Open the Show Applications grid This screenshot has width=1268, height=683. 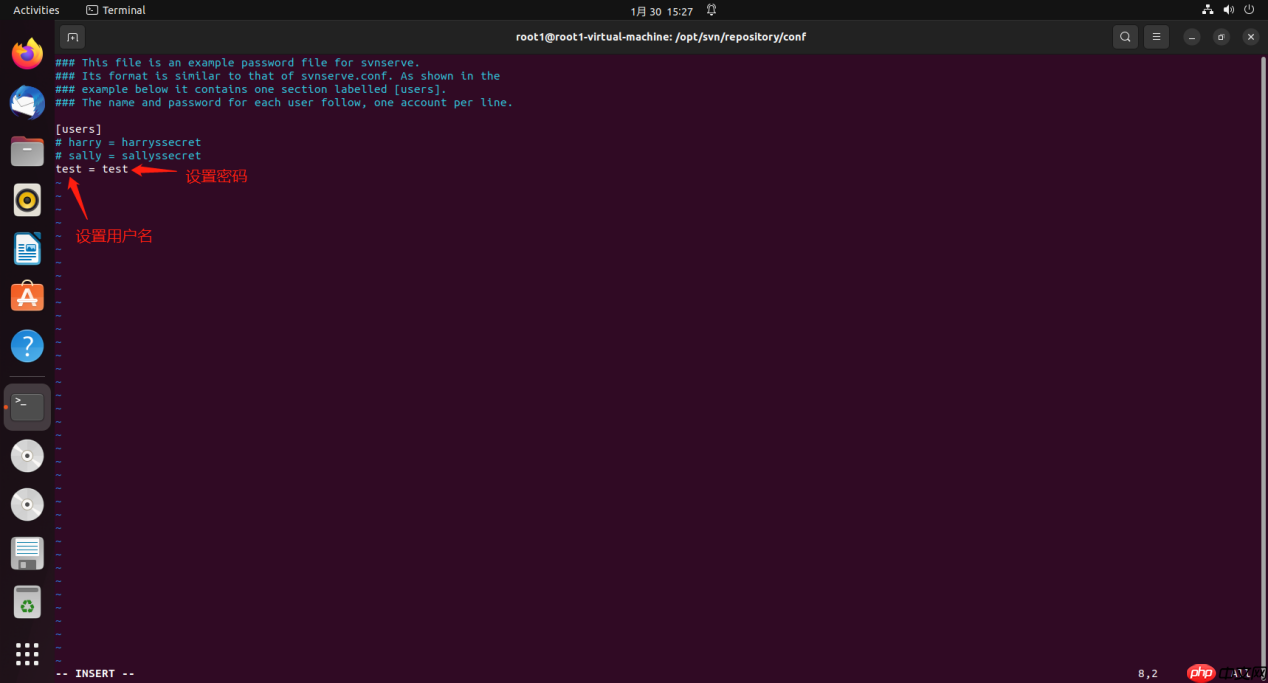pos(27,654)
